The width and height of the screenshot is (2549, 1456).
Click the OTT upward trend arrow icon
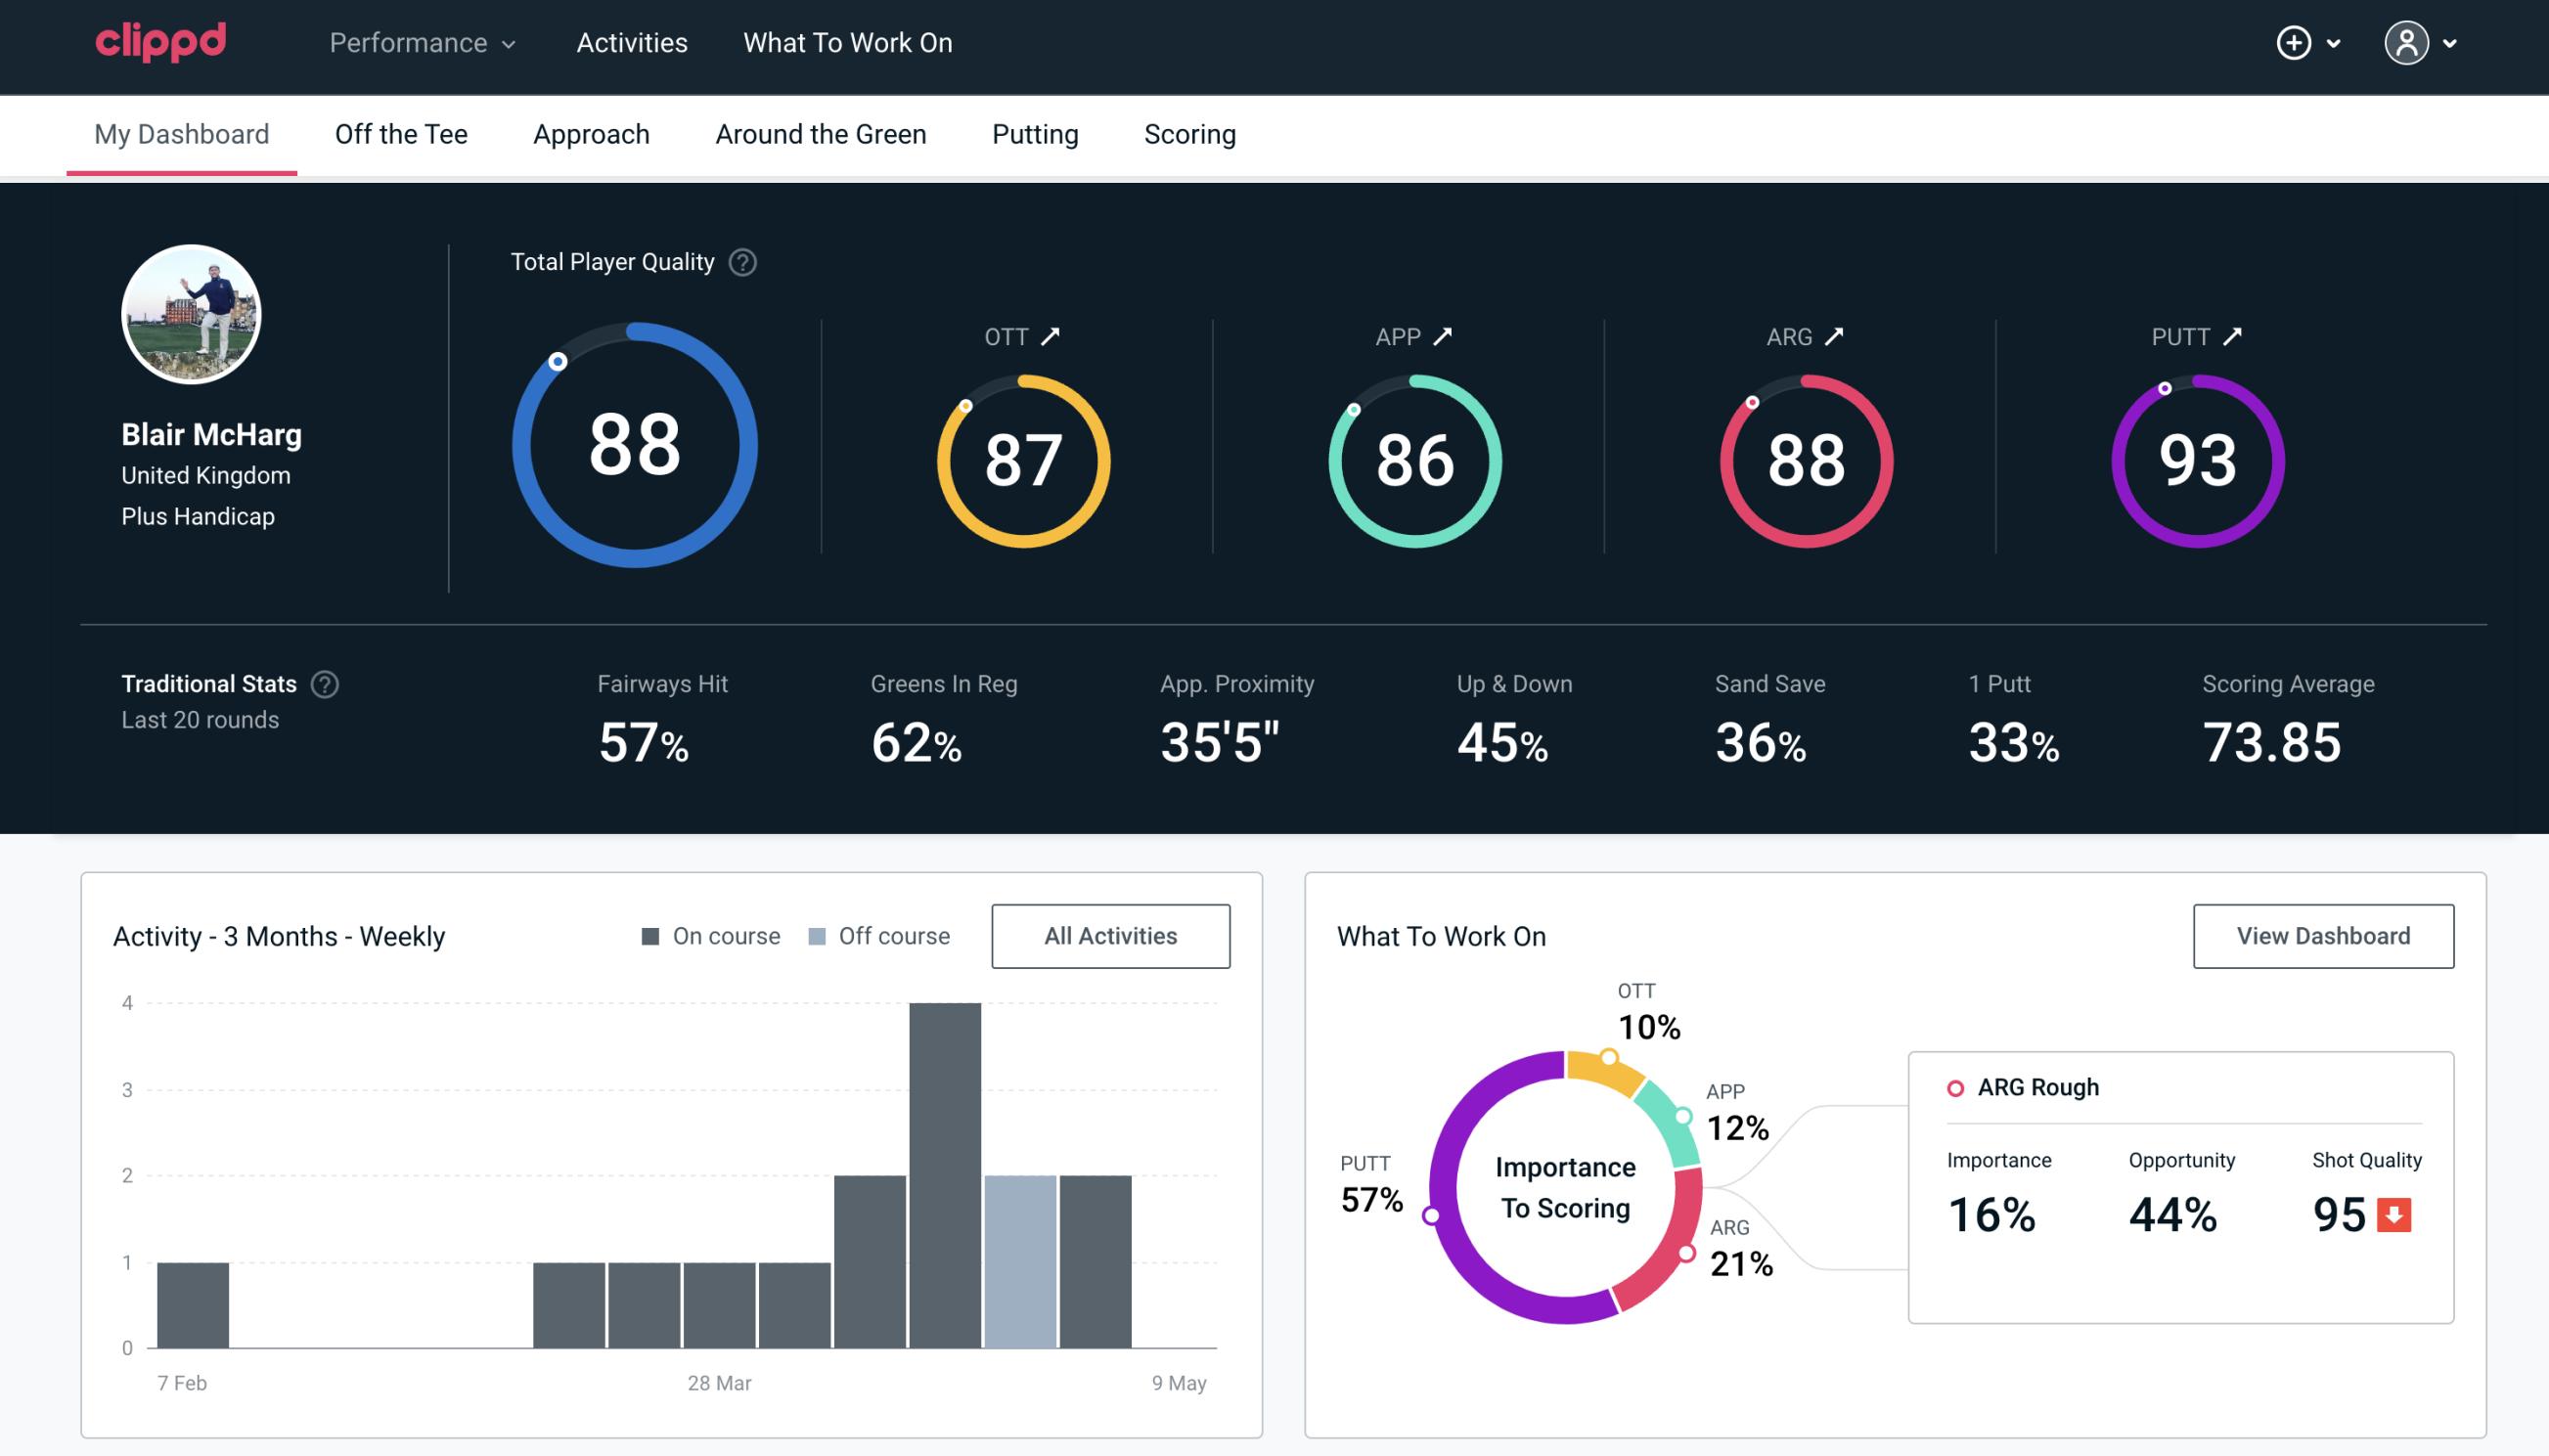point(1051,336)
